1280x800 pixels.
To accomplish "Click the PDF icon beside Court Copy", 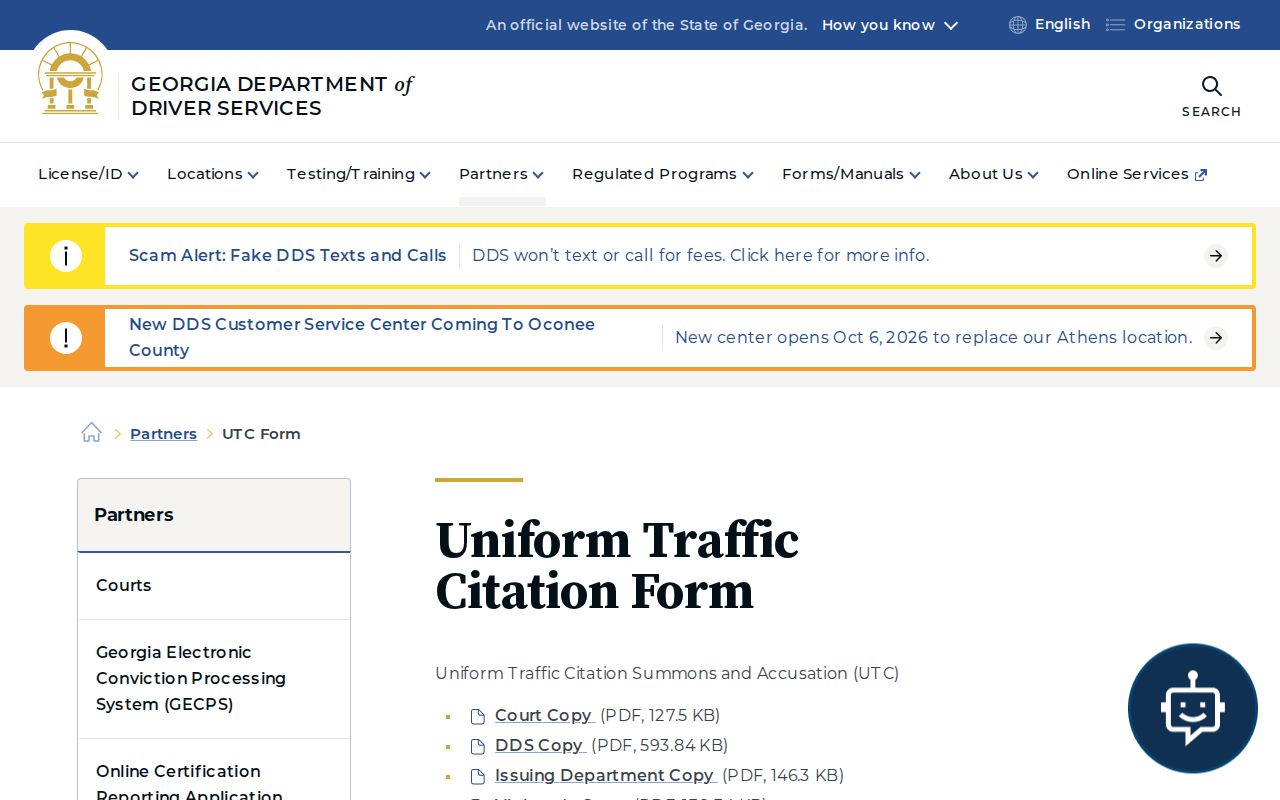I will 478,716.
